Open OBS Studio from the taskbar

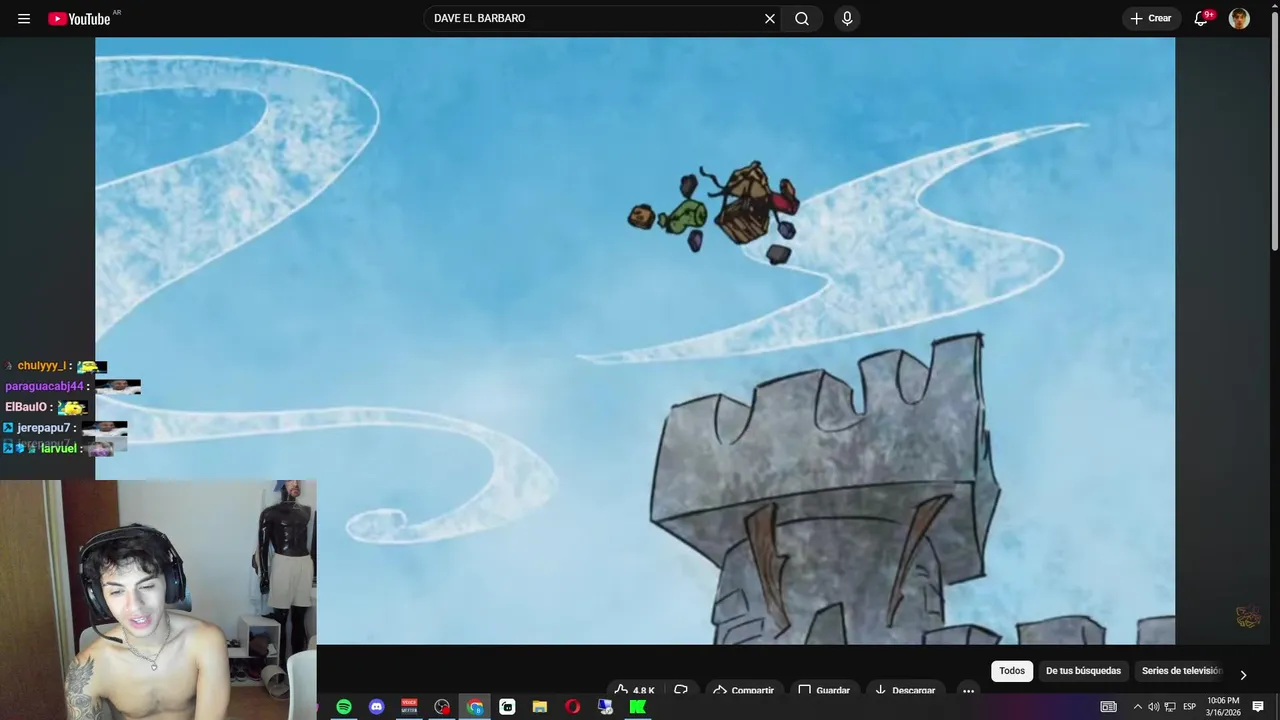click(x=442, y=707)
